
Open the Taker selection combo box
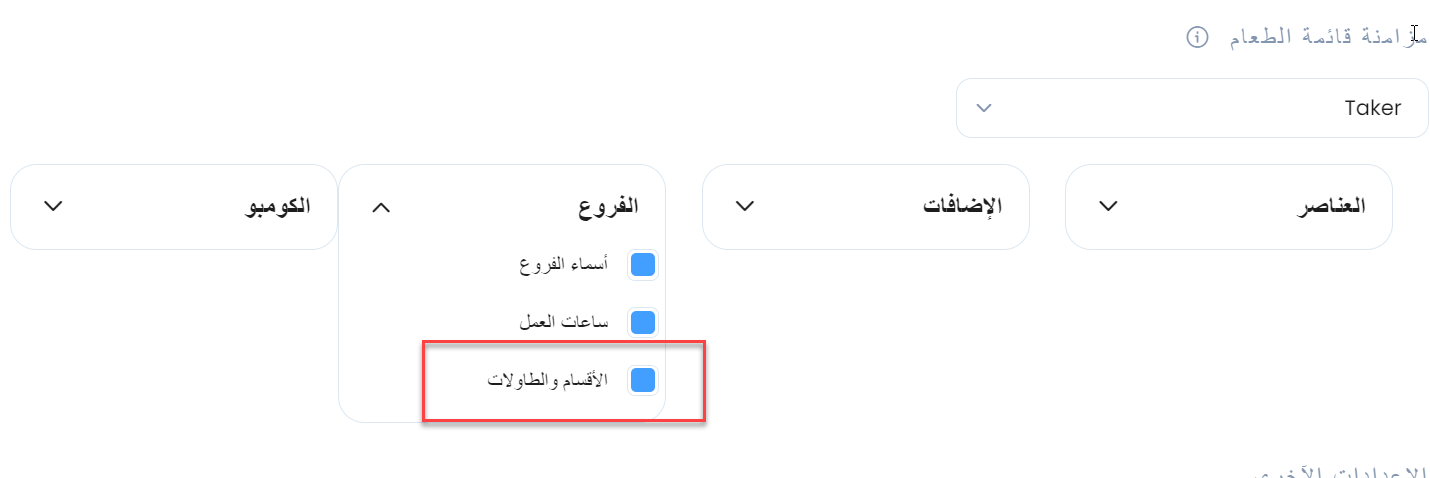click(x=1192, y=108)
